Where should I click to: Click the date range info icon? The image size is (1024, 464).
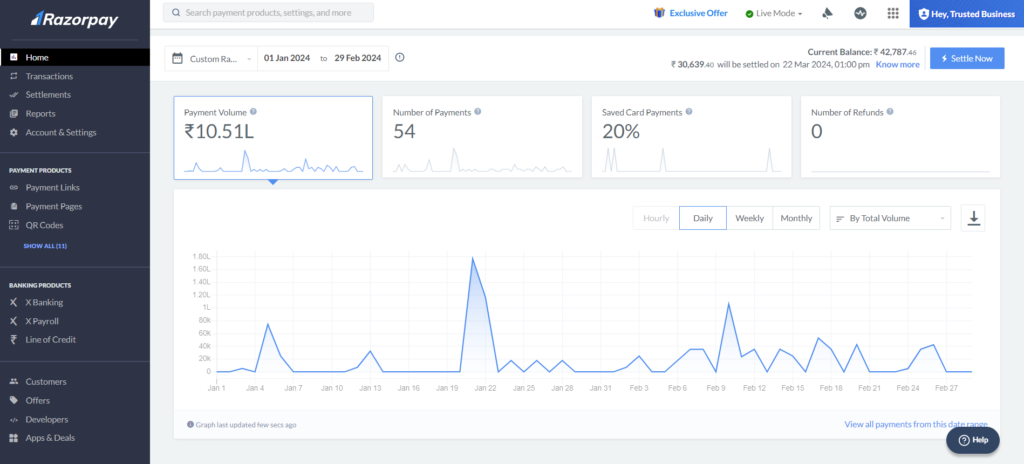click(400, 58)
